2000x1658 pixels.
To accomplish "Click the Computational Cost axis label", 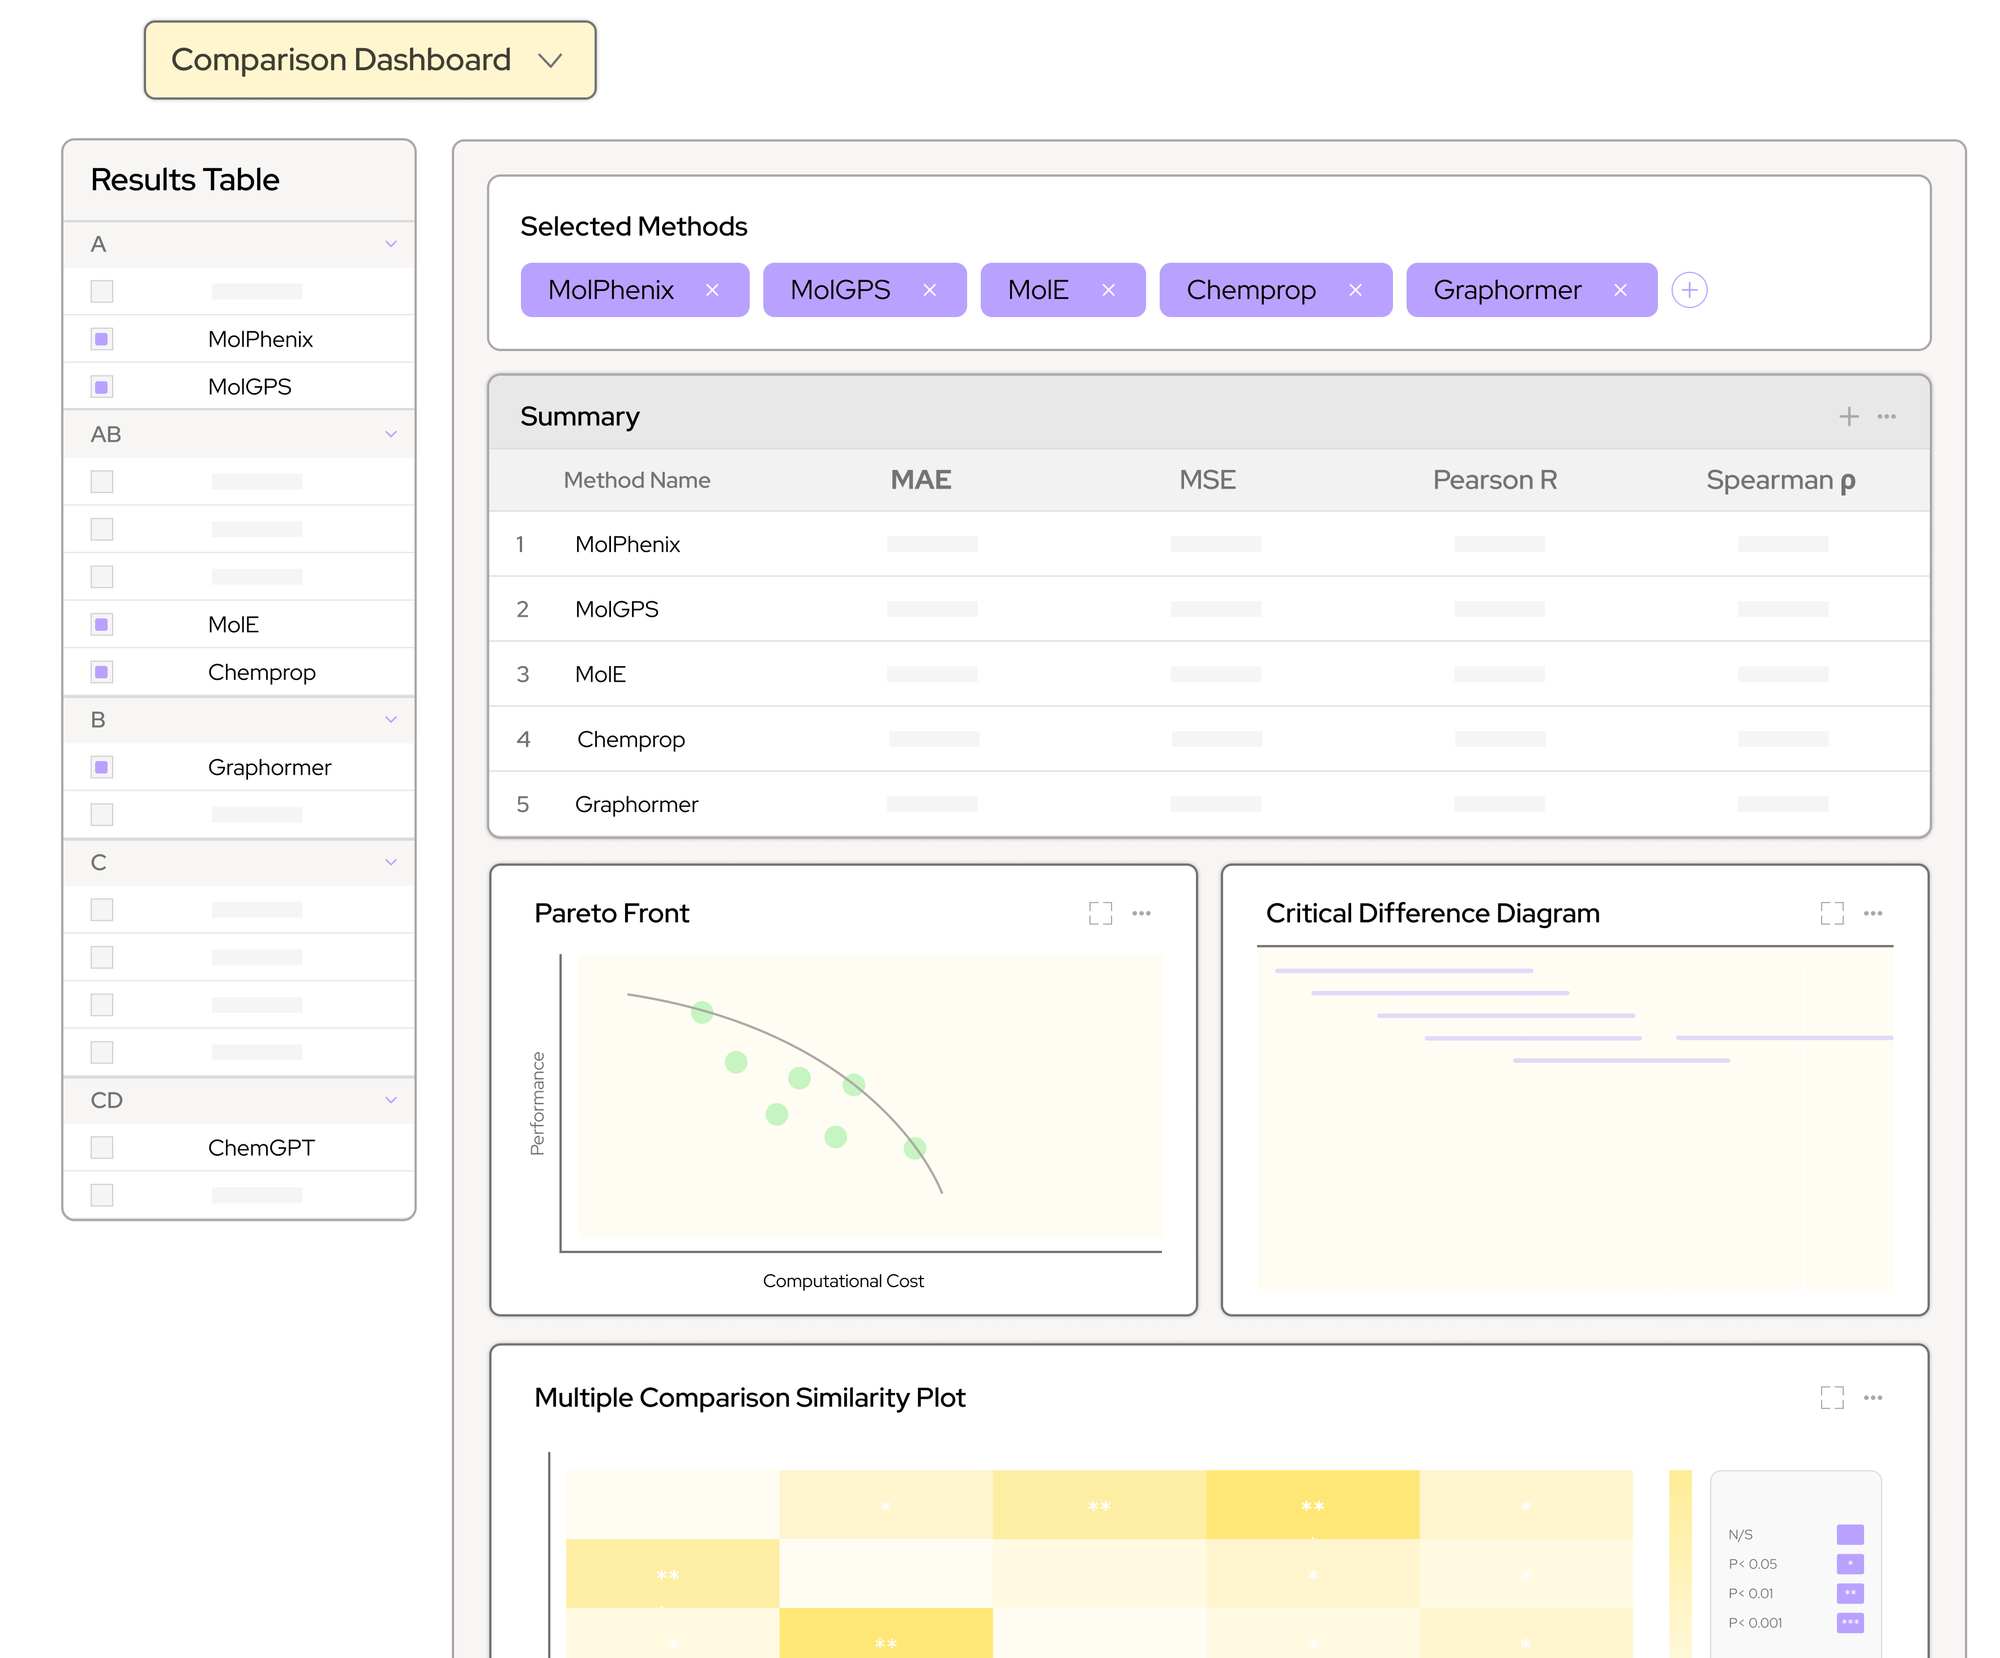I will [843, 1281].
